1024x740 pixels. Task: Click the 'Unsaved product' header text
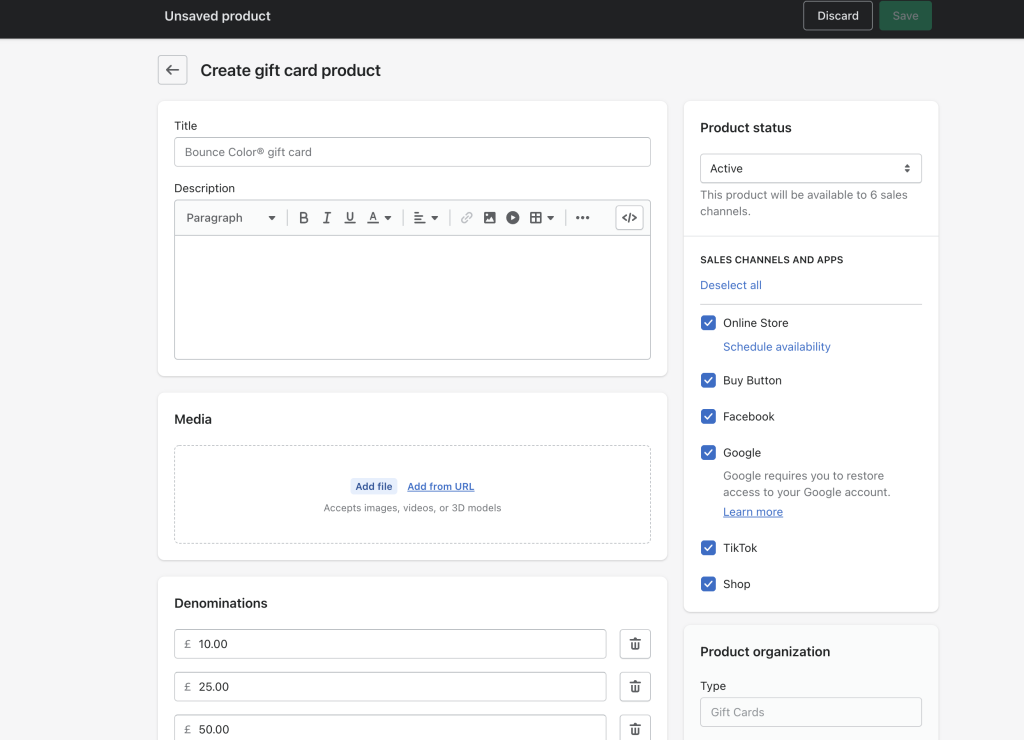pos(217,16)
